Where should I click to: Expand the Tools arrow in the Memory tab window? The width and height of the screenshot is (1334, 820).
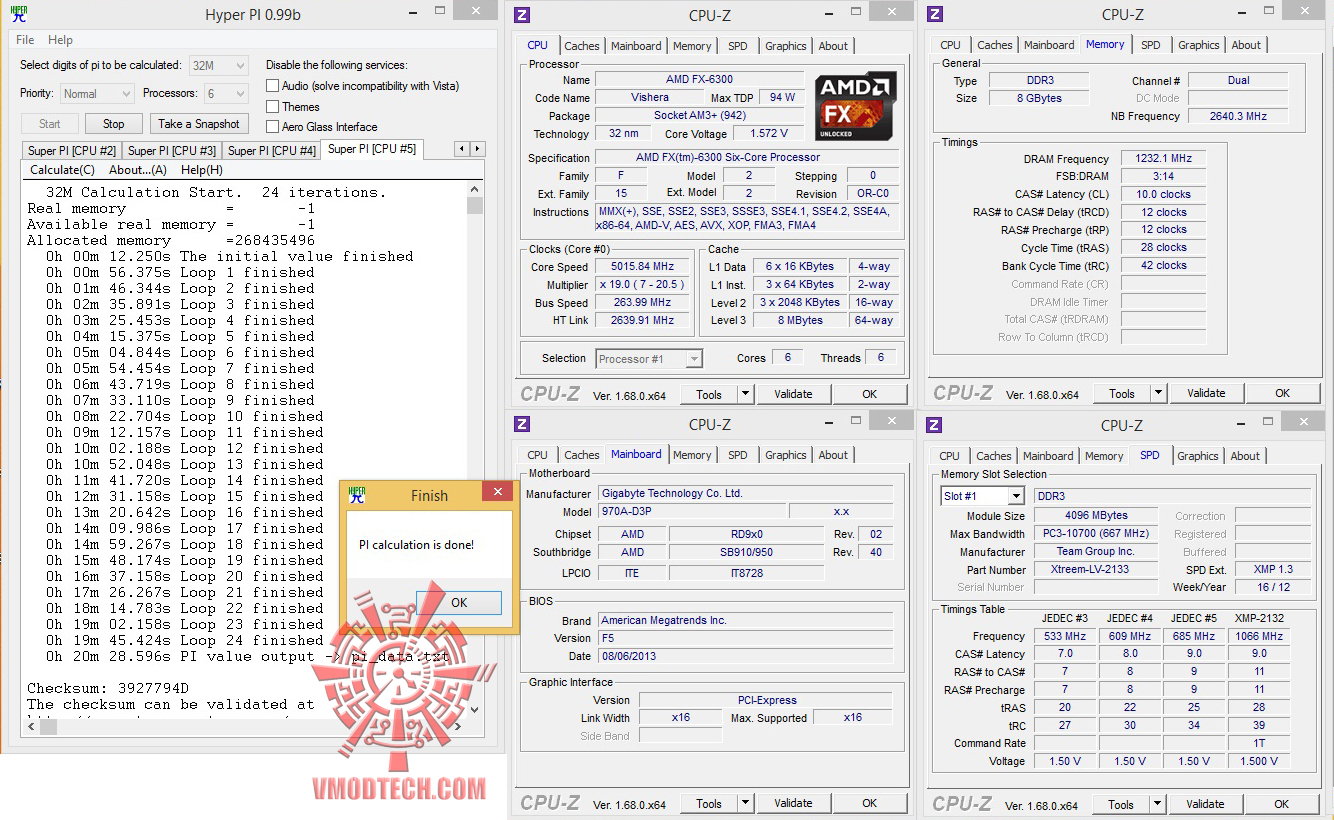pos(1157,393)
